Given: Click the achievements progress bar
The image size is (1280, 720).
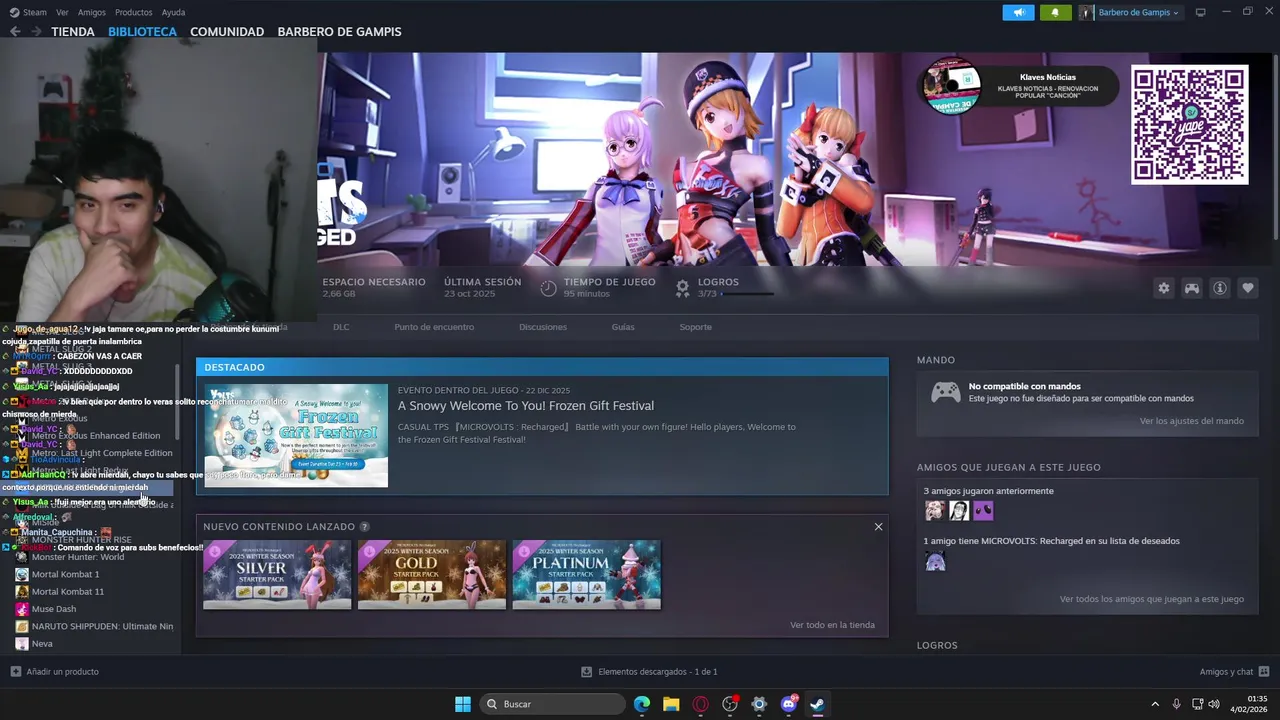Looking at the screenshot, I should click(747, 294).
